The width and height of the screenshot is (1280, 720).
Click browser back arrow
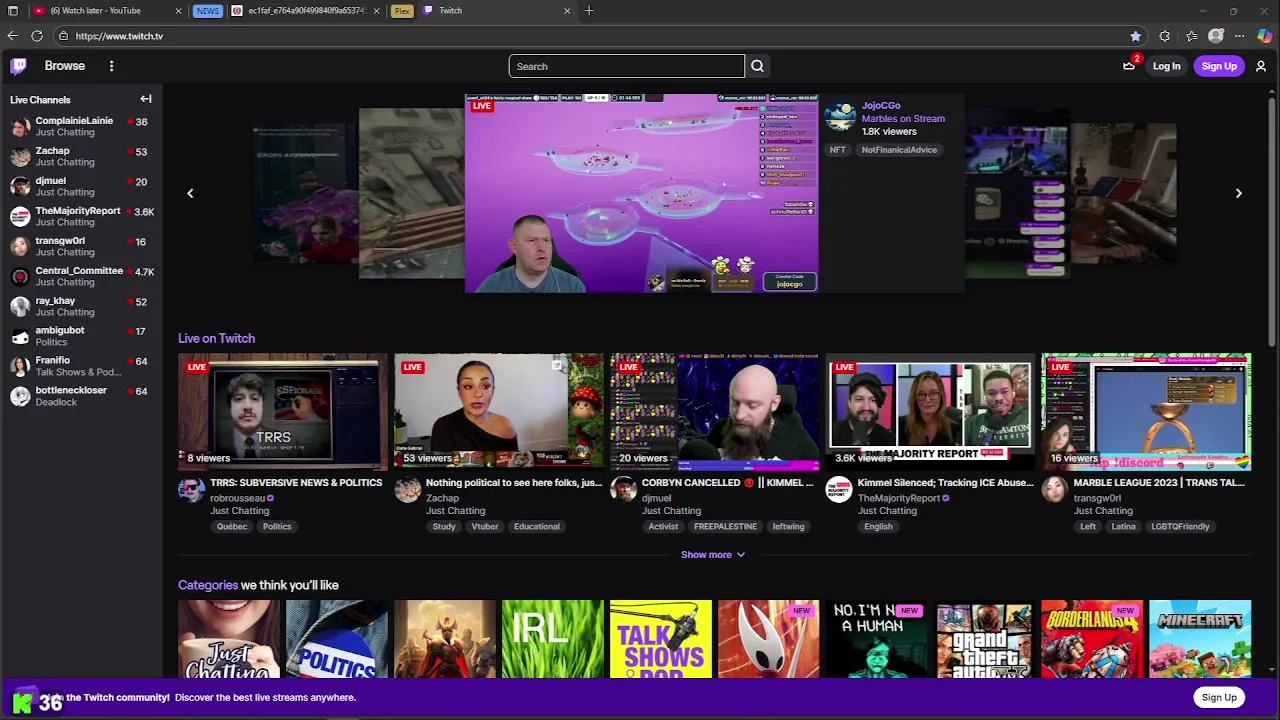[x=12, y=36]
